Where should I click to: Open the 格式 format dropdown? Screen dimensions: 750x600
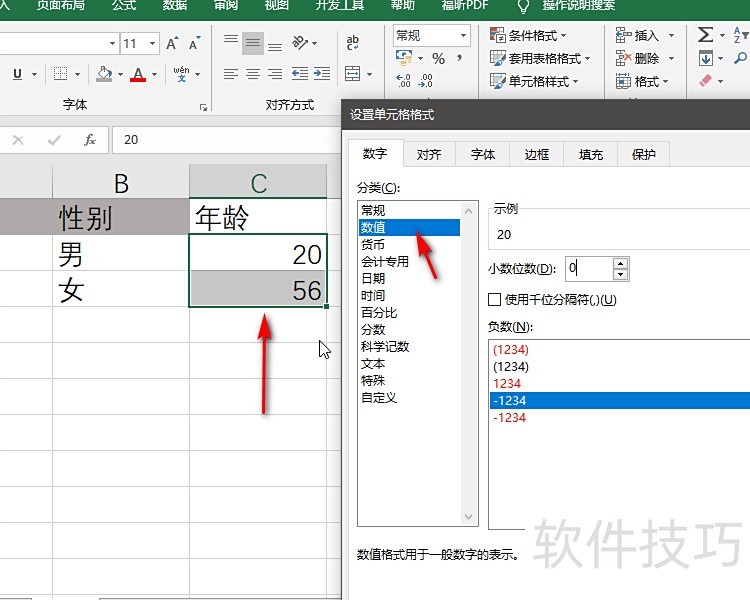(x=642, y=81)
